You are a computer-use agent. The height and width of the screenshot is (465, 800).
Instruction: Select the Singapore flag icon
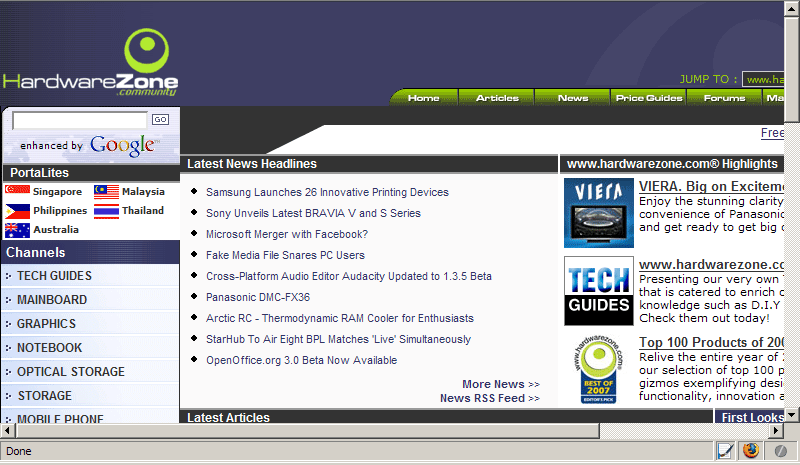[x=17, y=191]
